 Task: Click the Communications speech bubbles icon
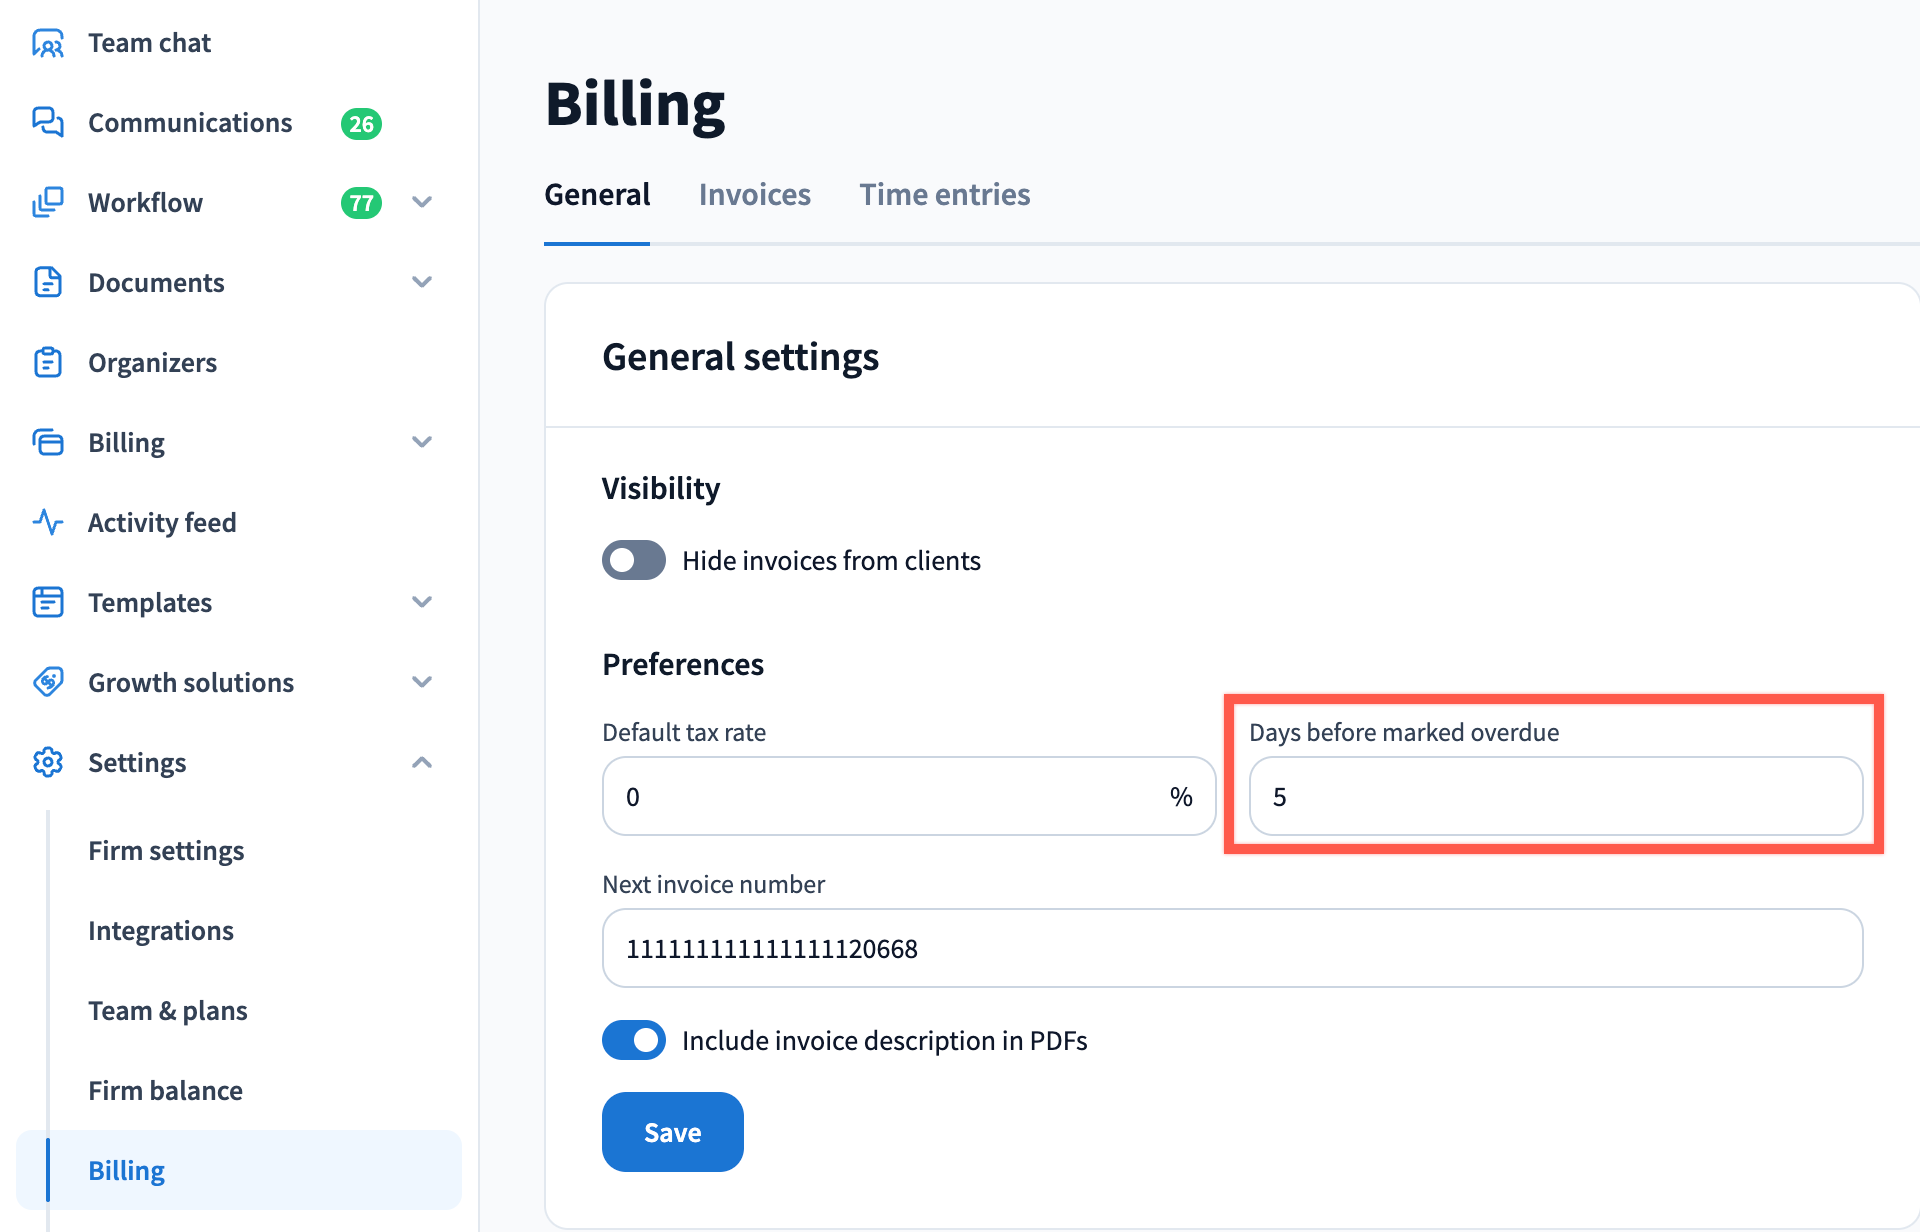(x=47, y=122)
